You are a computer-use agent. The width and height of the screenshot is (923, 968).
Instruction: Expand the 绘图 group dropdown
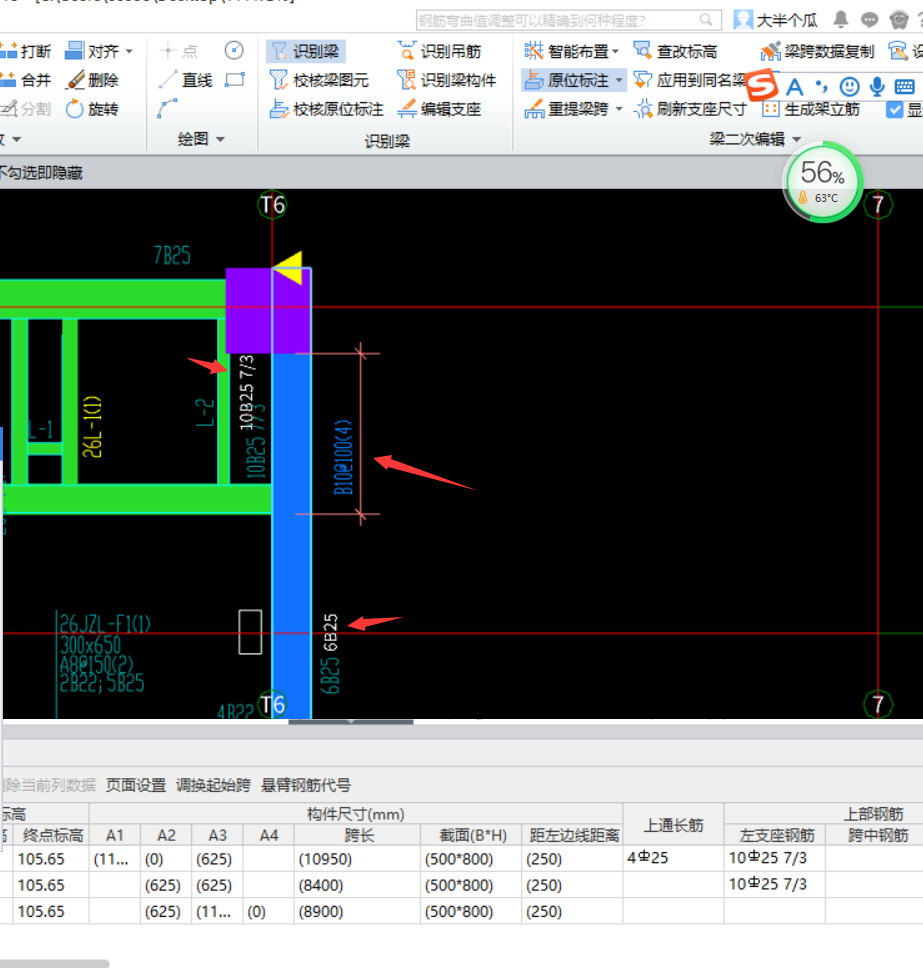pyautogui.click(x=220, y=140)
